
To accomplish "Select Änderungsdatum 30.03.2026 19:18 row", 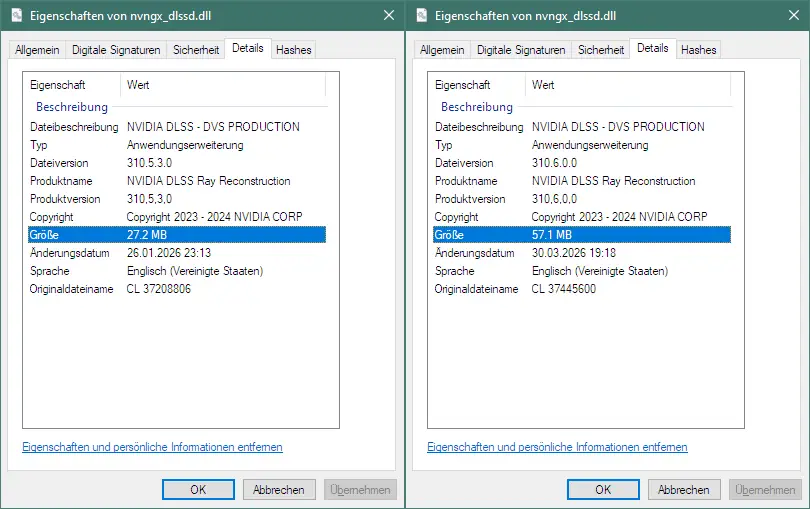I will pyautogui.click(x=582, y=253).
